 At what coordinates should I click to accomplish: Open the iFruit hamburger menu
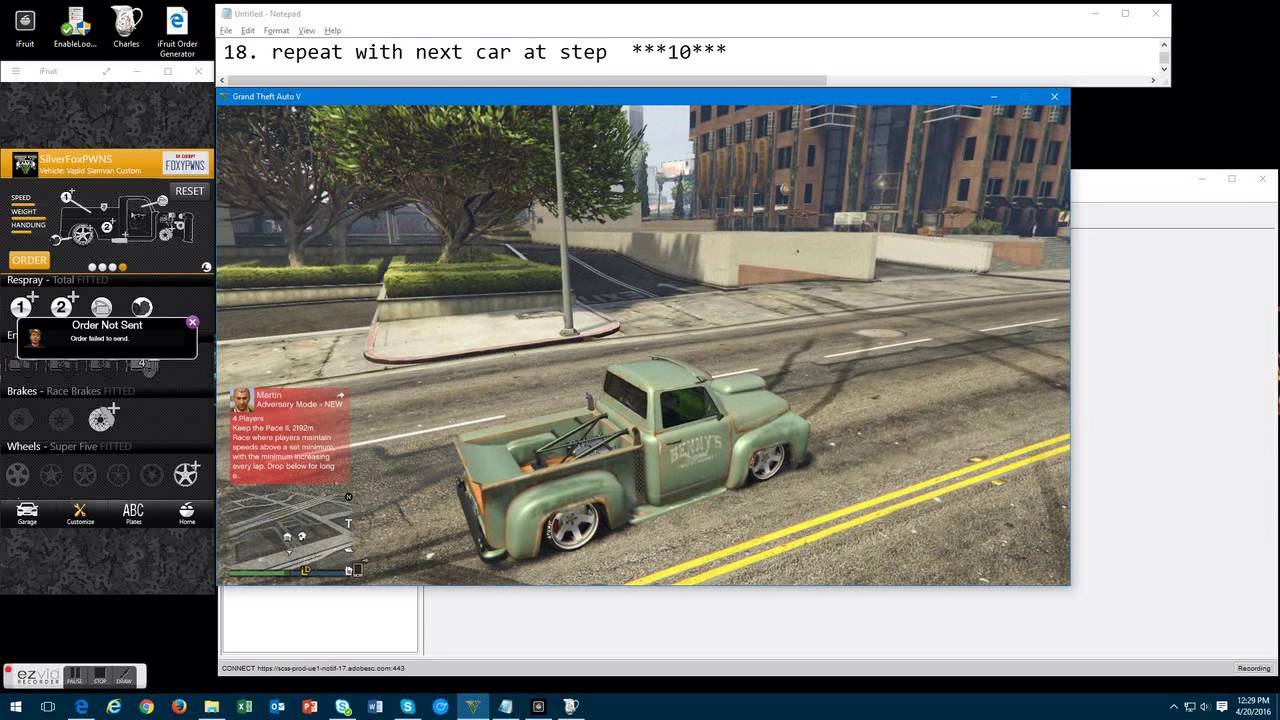tap(16, 72)
